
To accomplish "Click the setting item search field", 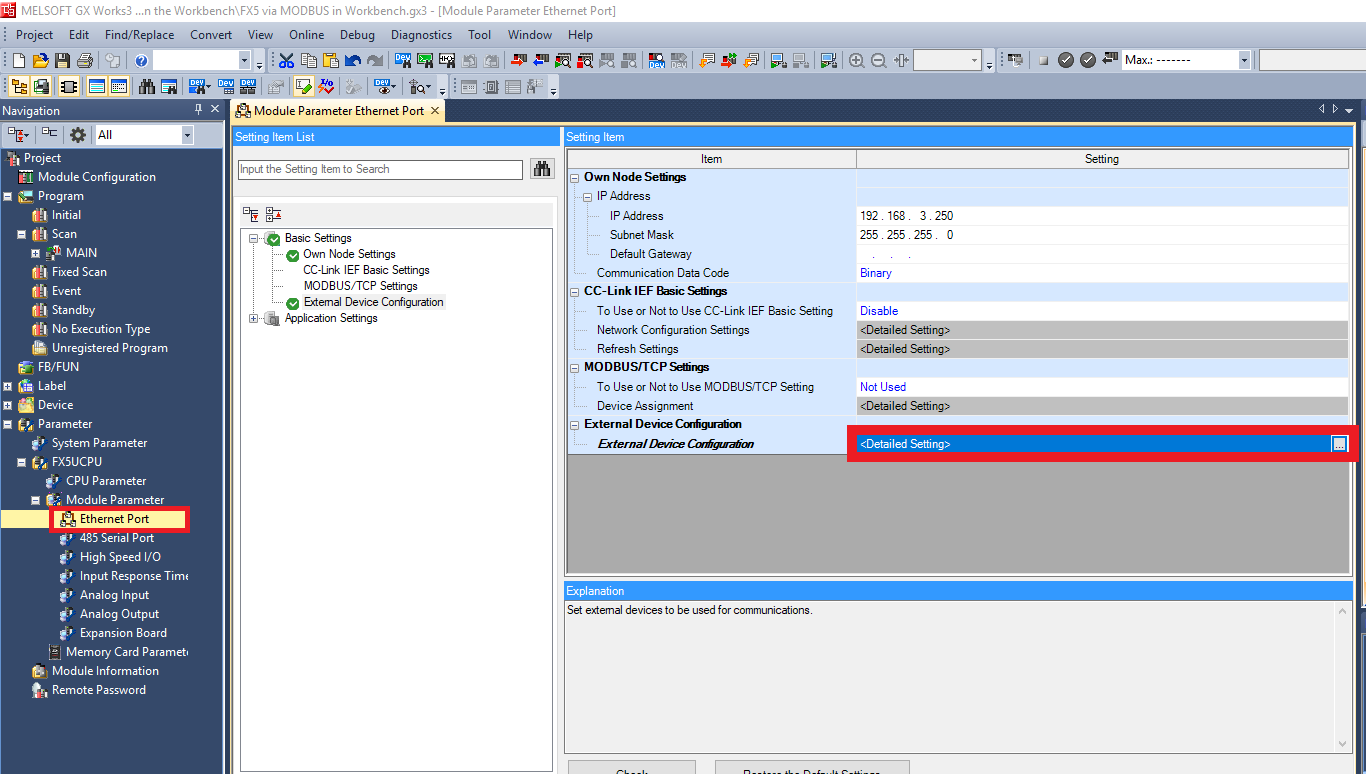I will coord(380,169).
